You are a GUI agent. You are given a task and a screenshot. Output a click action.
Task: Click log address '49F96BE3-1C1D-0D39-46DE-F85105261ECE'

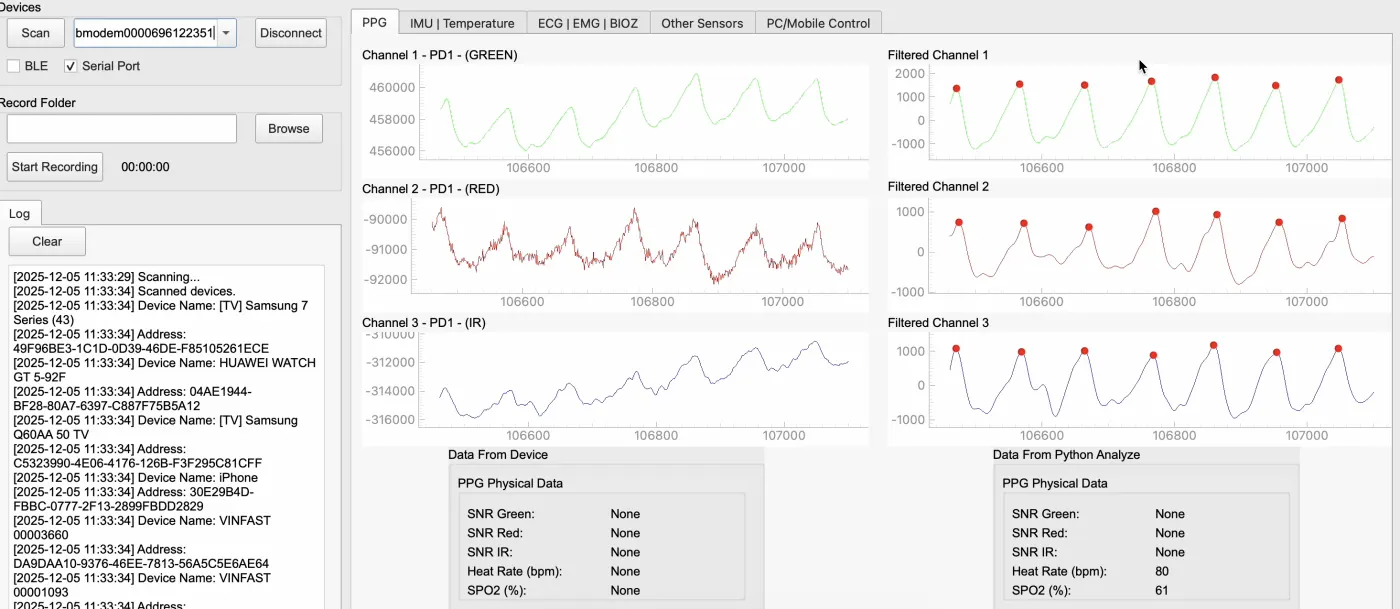tap(141, 348)
